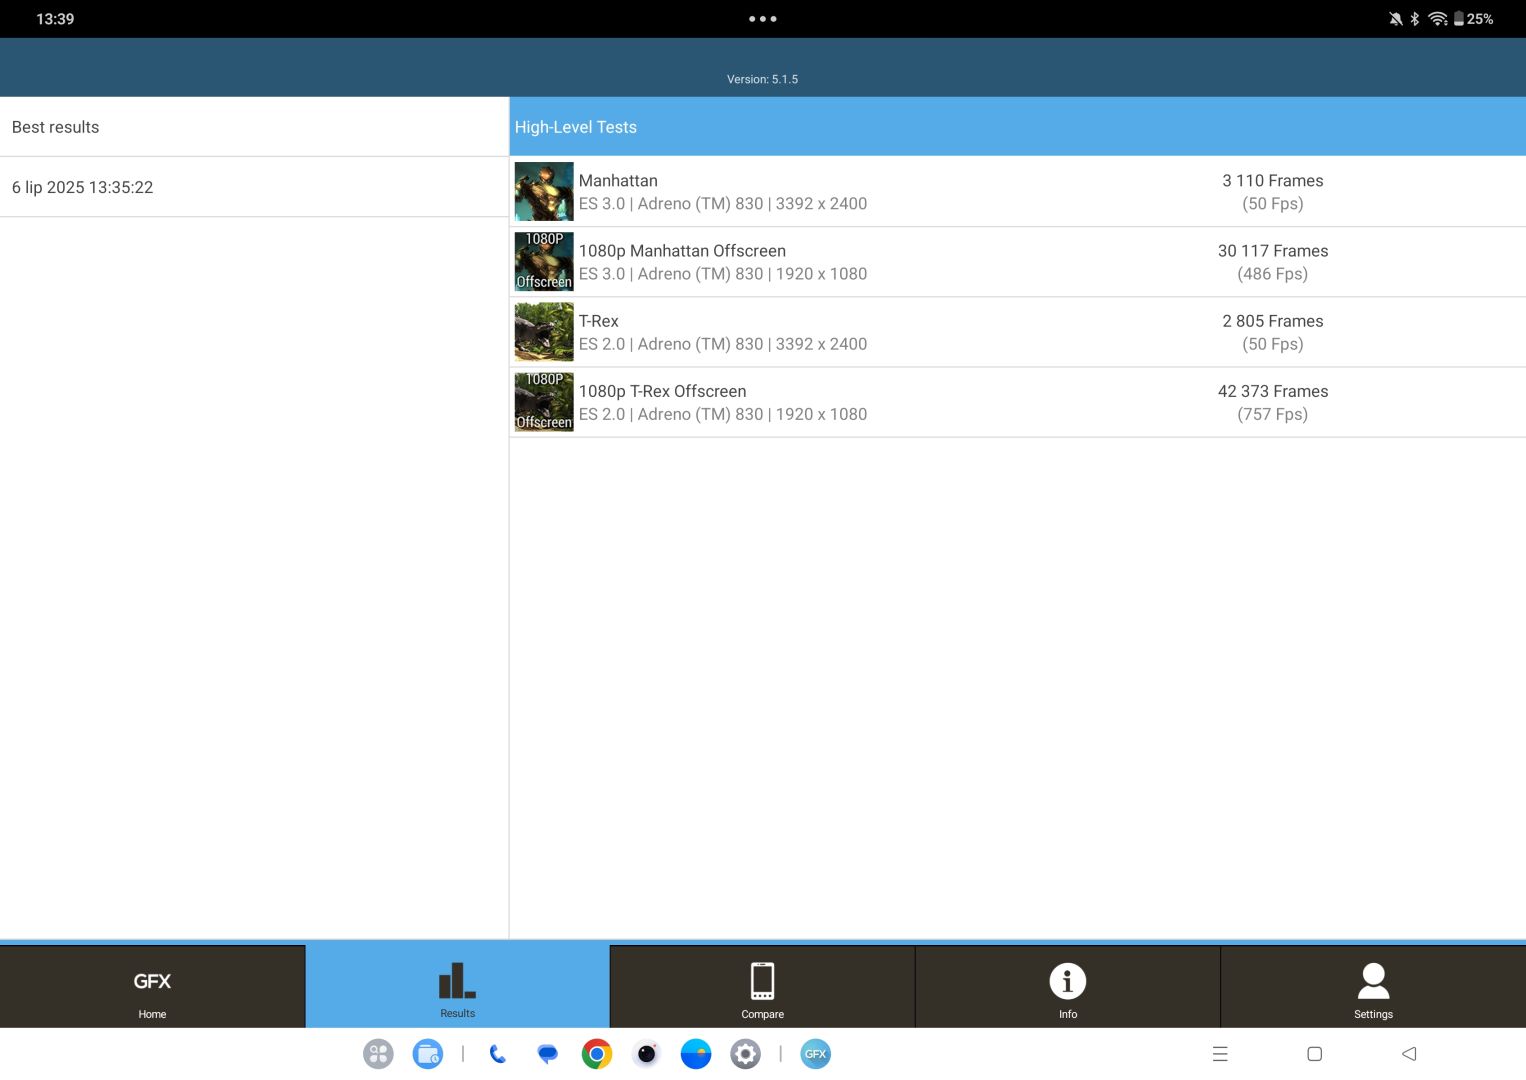
Task: Open the app drawer in the taskbar
Action: coord(378,1054)
